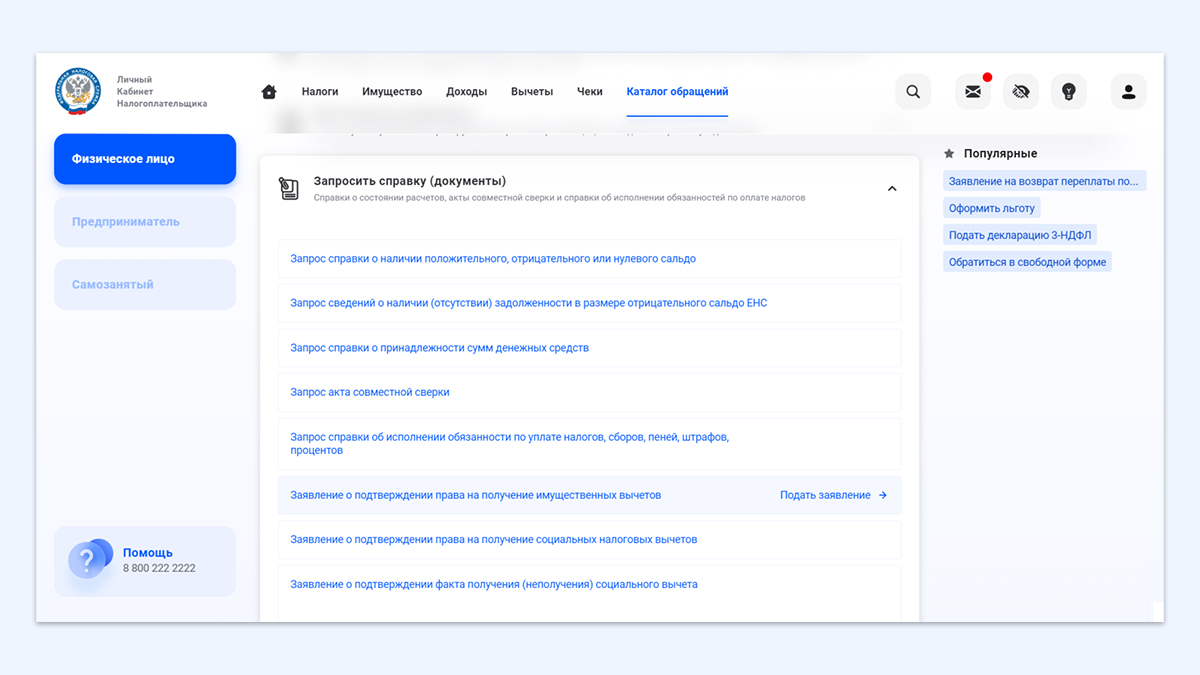Viewport: 1200px width, 675px height.
Task: Click popular link Обратиться в свободной форме
Action: click(x=1027, y=262)
